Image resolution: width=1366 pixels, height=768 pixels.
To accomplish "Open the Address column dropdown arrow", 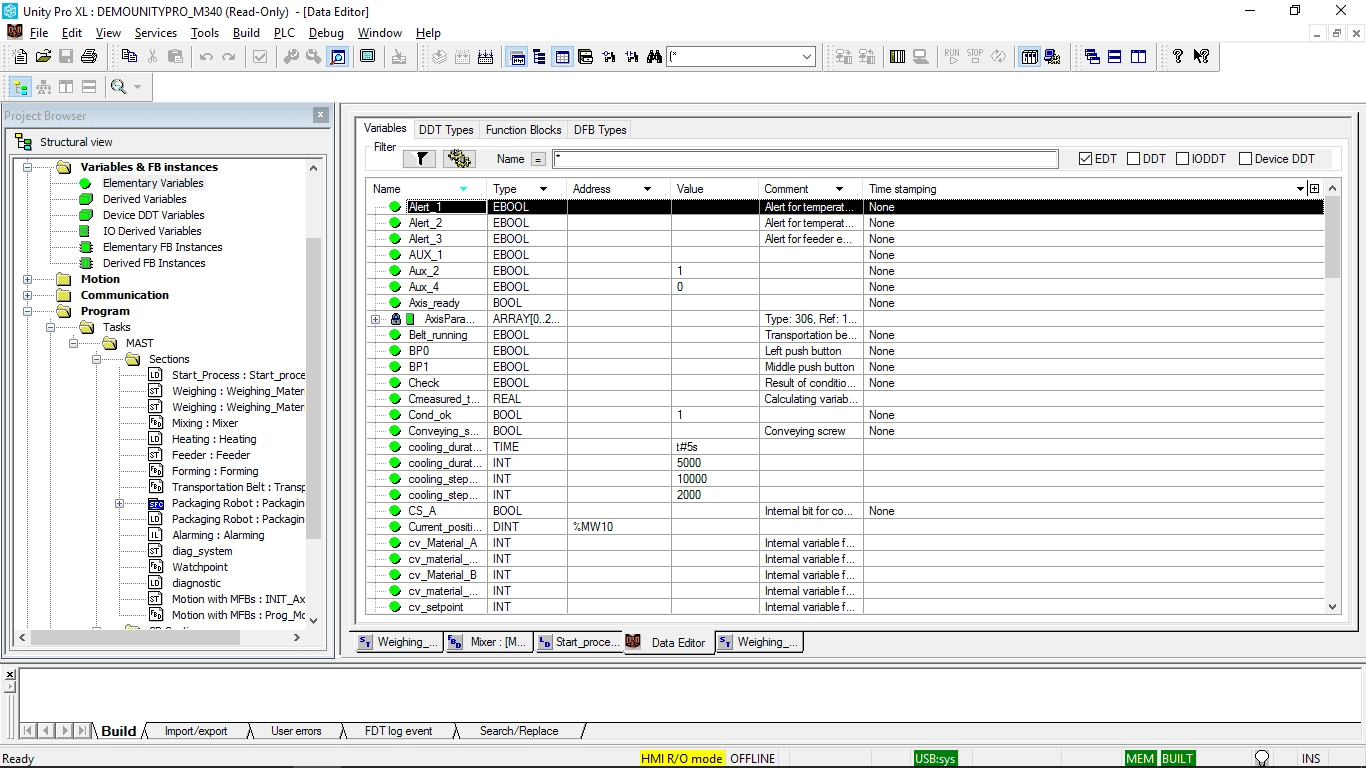I will click(x=647, y=189).
